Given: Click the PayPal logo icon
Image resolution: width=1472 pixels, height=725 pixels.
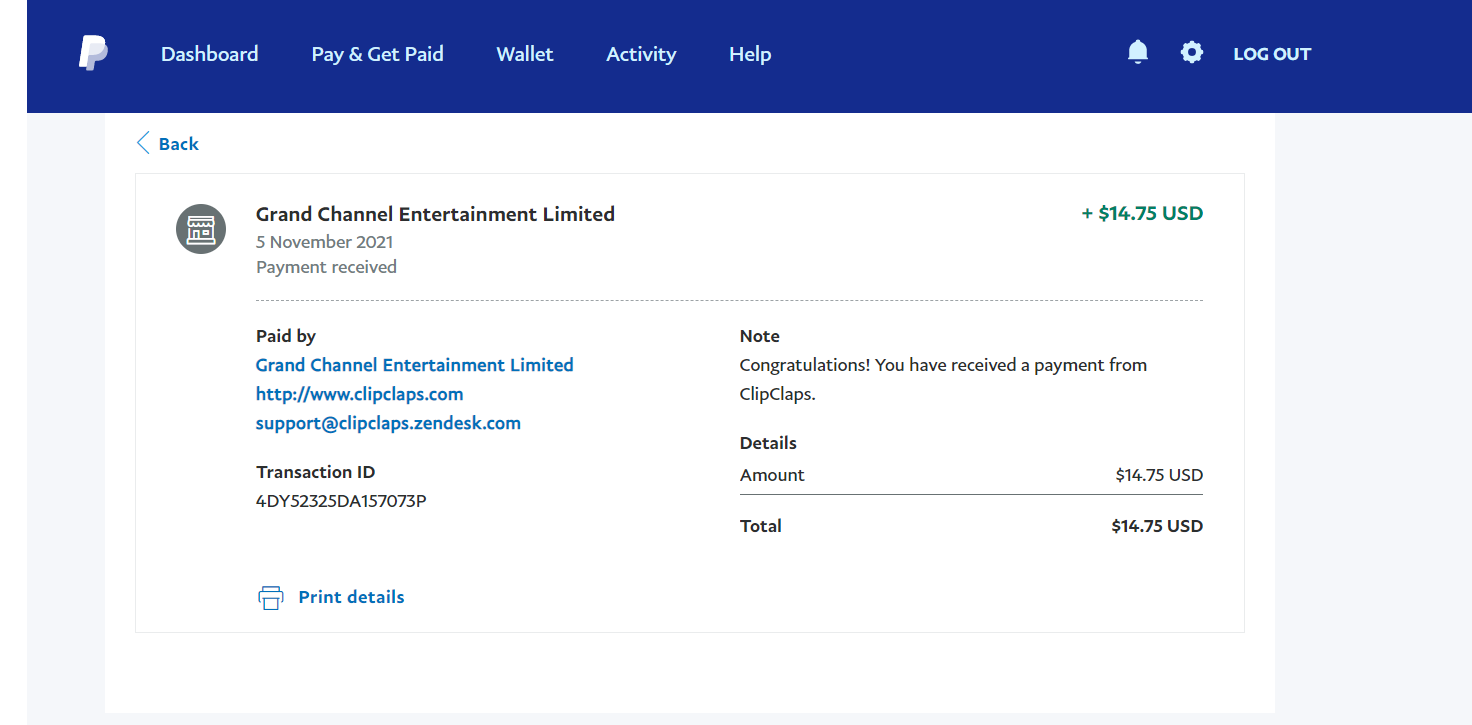Looking at the screenshot, I should 94,53.
